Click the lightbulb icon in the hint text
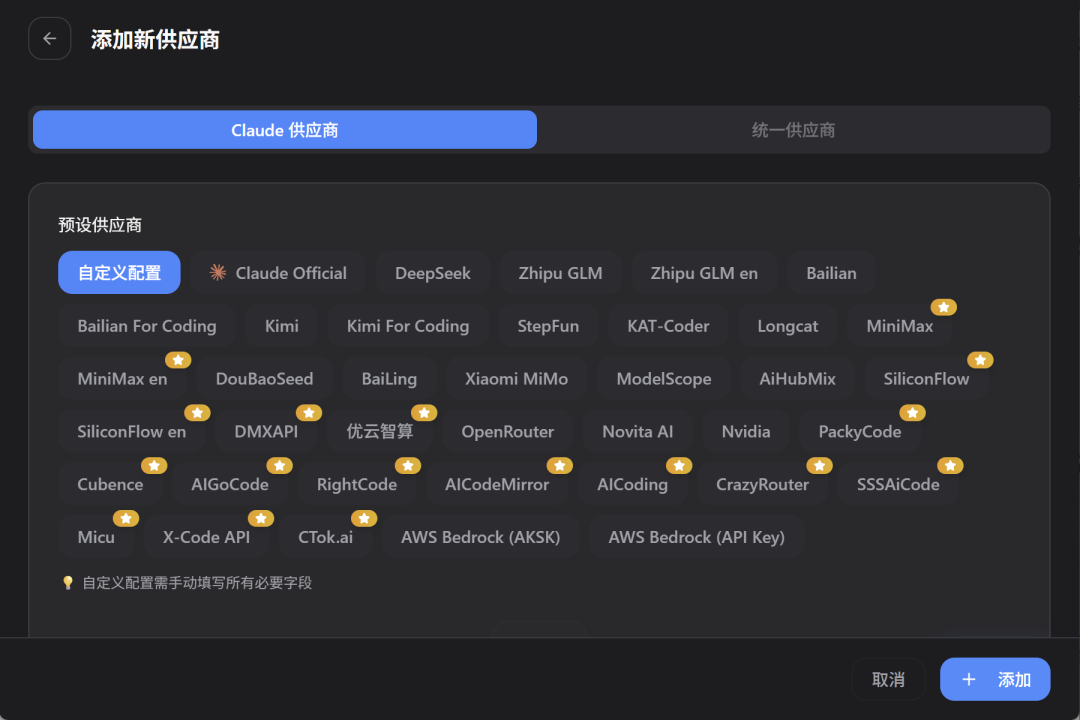The image size is (1080, 720). tap(66, 582)
